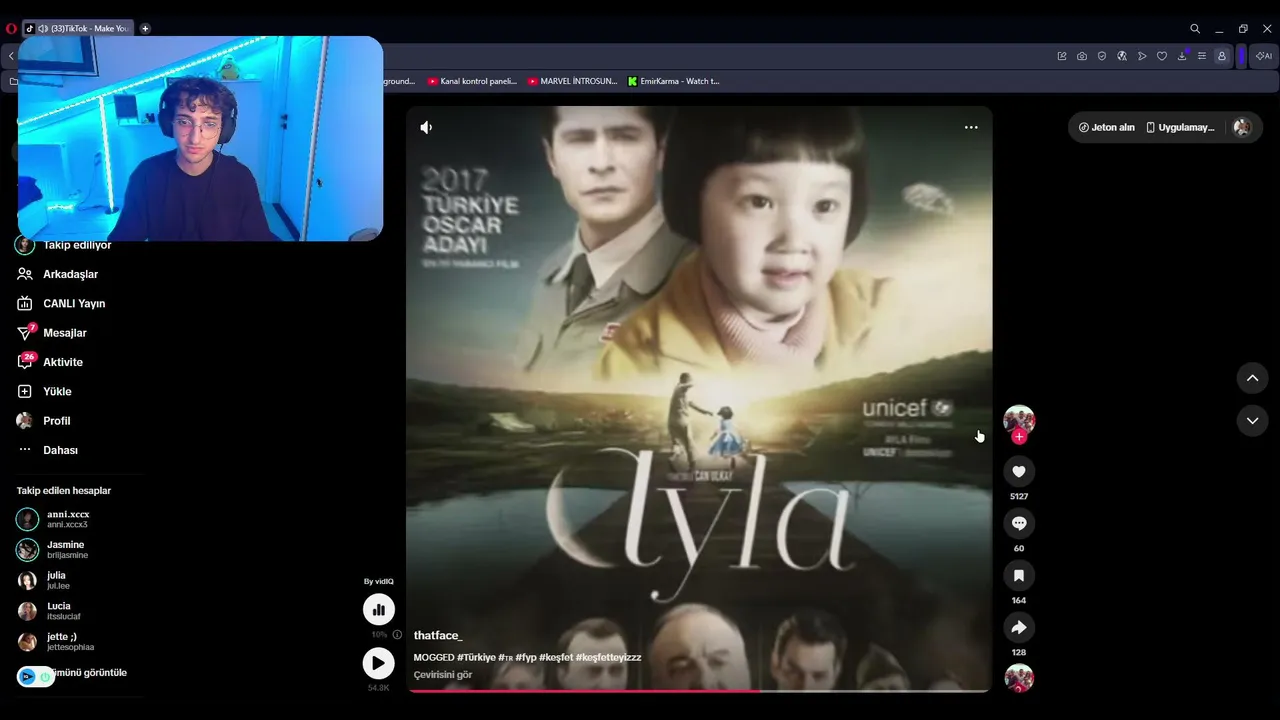1280x720 pixels.
Task: Open the thatface_ creator profile link
Action: [438, 635]
